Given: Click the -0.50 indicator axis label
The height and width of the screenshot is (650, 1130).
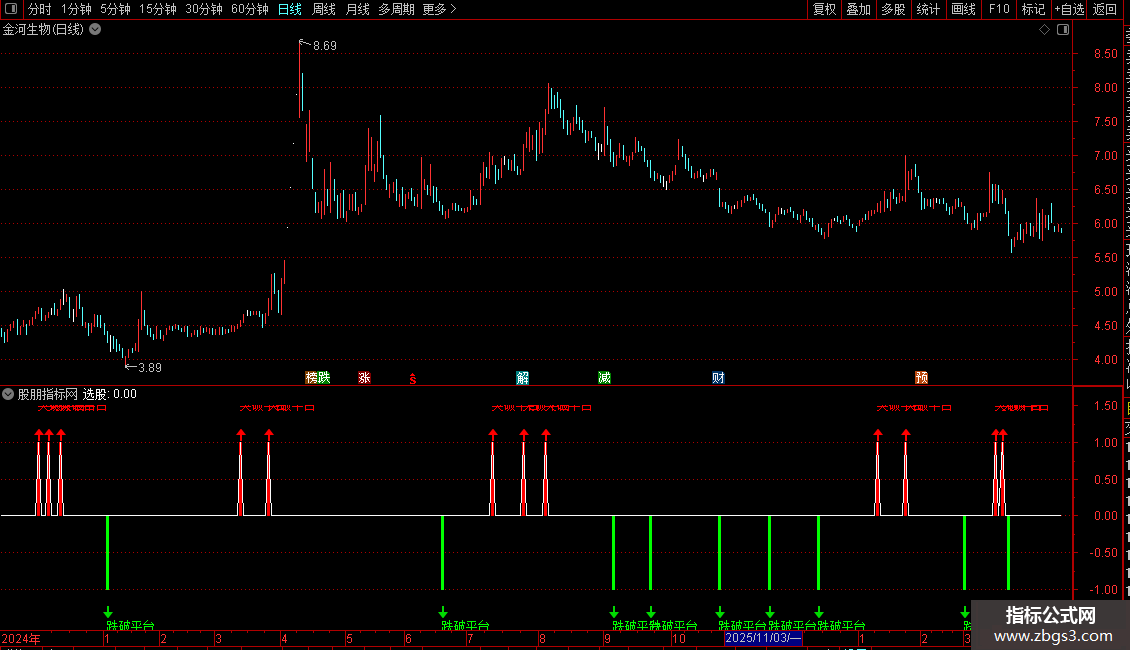Looking at the screenshot, I should 1103,553.
